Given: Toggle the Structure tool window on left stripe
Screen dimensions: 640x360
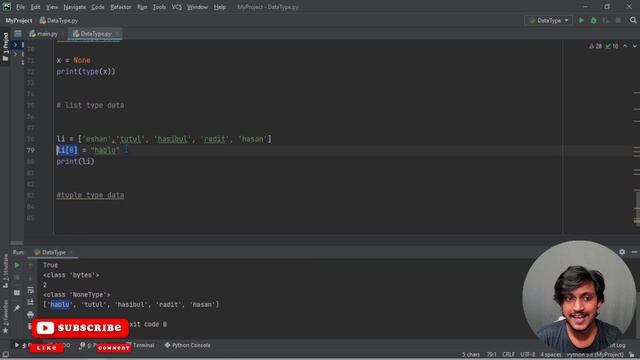Looking at the screenshot, I should click(x=5, y=271).
